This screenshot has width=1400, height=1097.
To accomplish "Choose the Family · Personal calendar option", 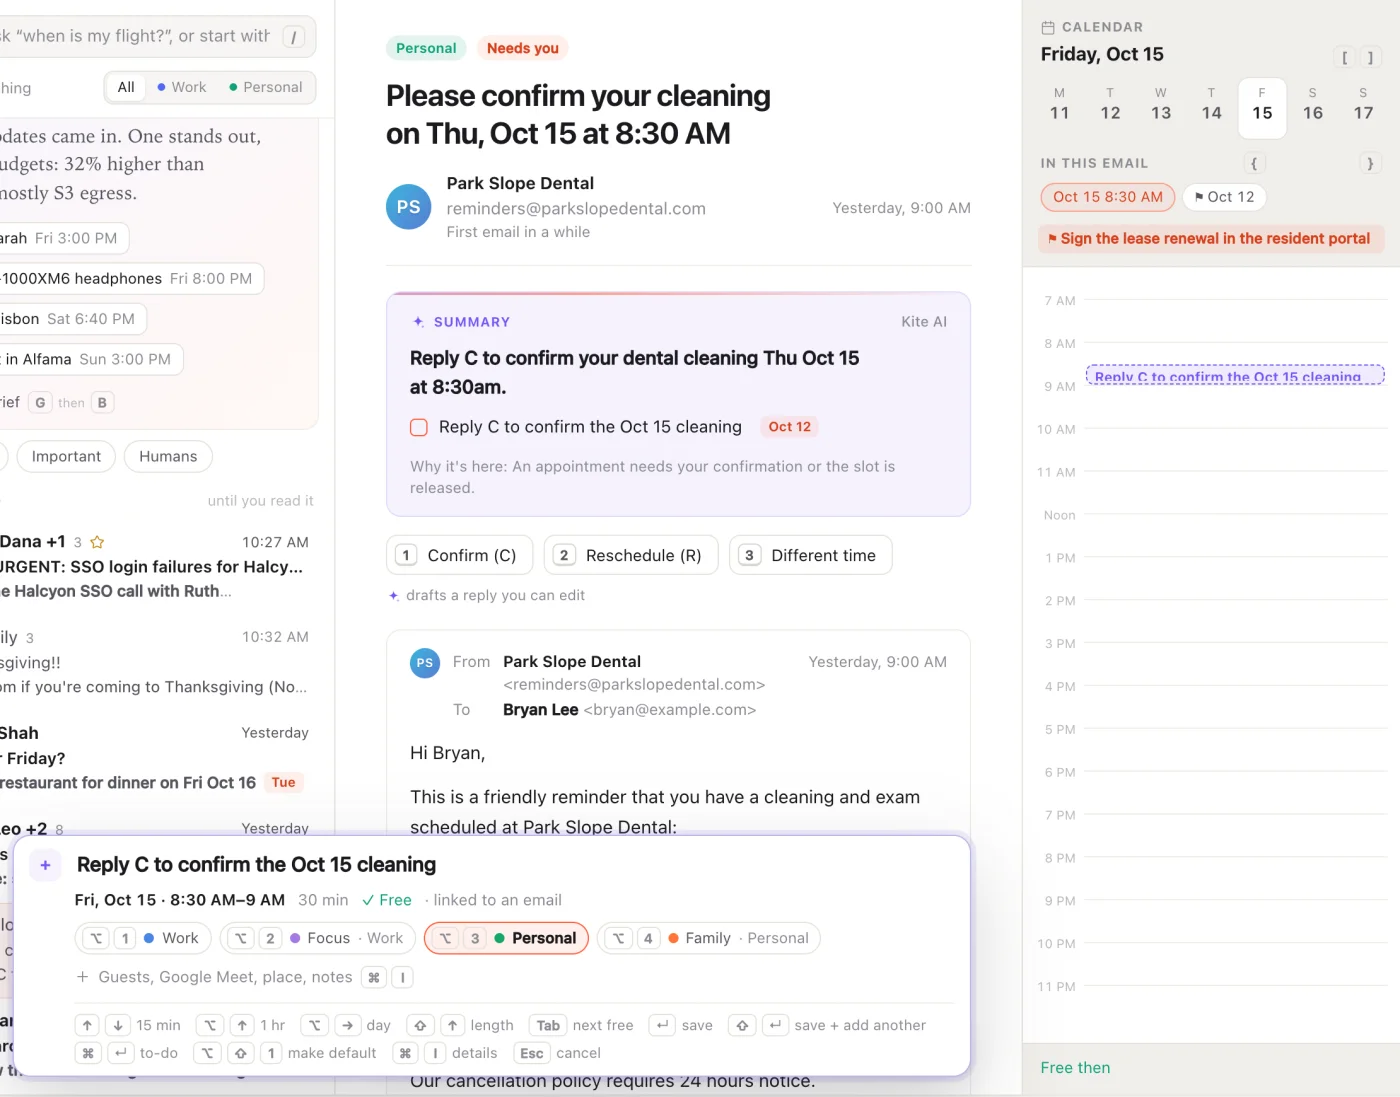I will 708,938.
